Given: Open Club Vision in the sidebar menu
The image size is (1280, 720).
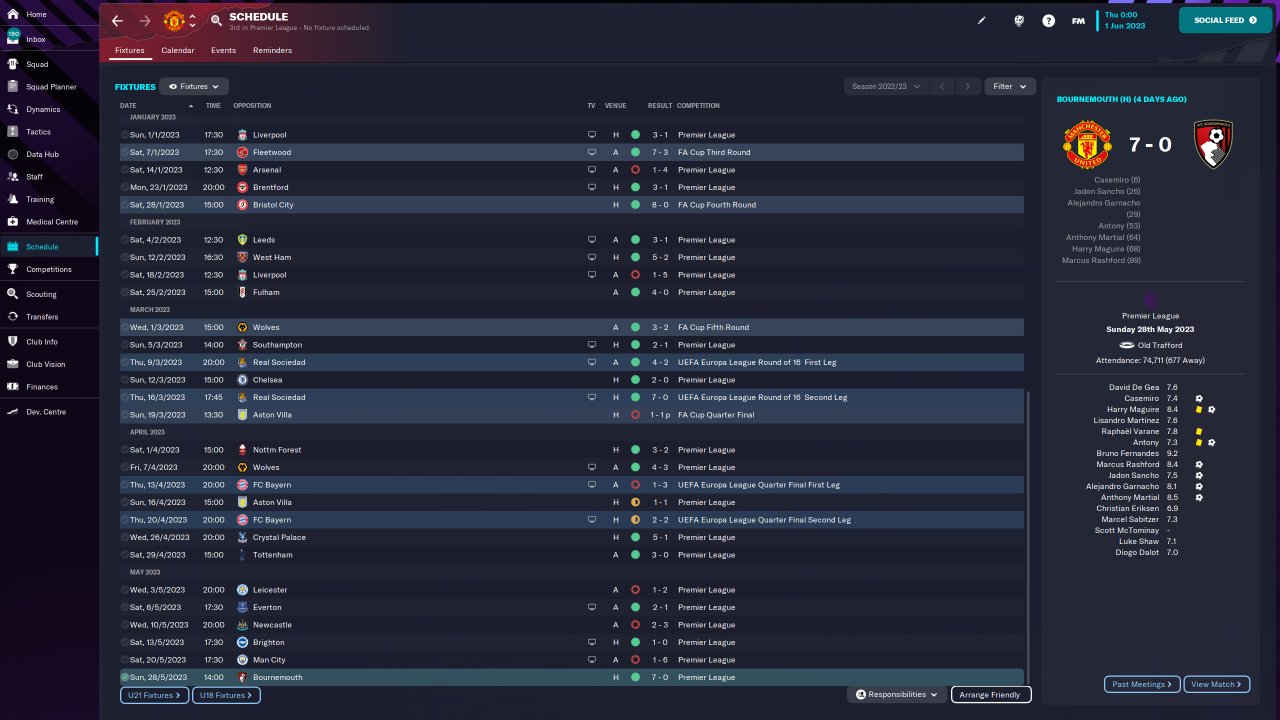Looking at the screenshot, I should 46,364.
